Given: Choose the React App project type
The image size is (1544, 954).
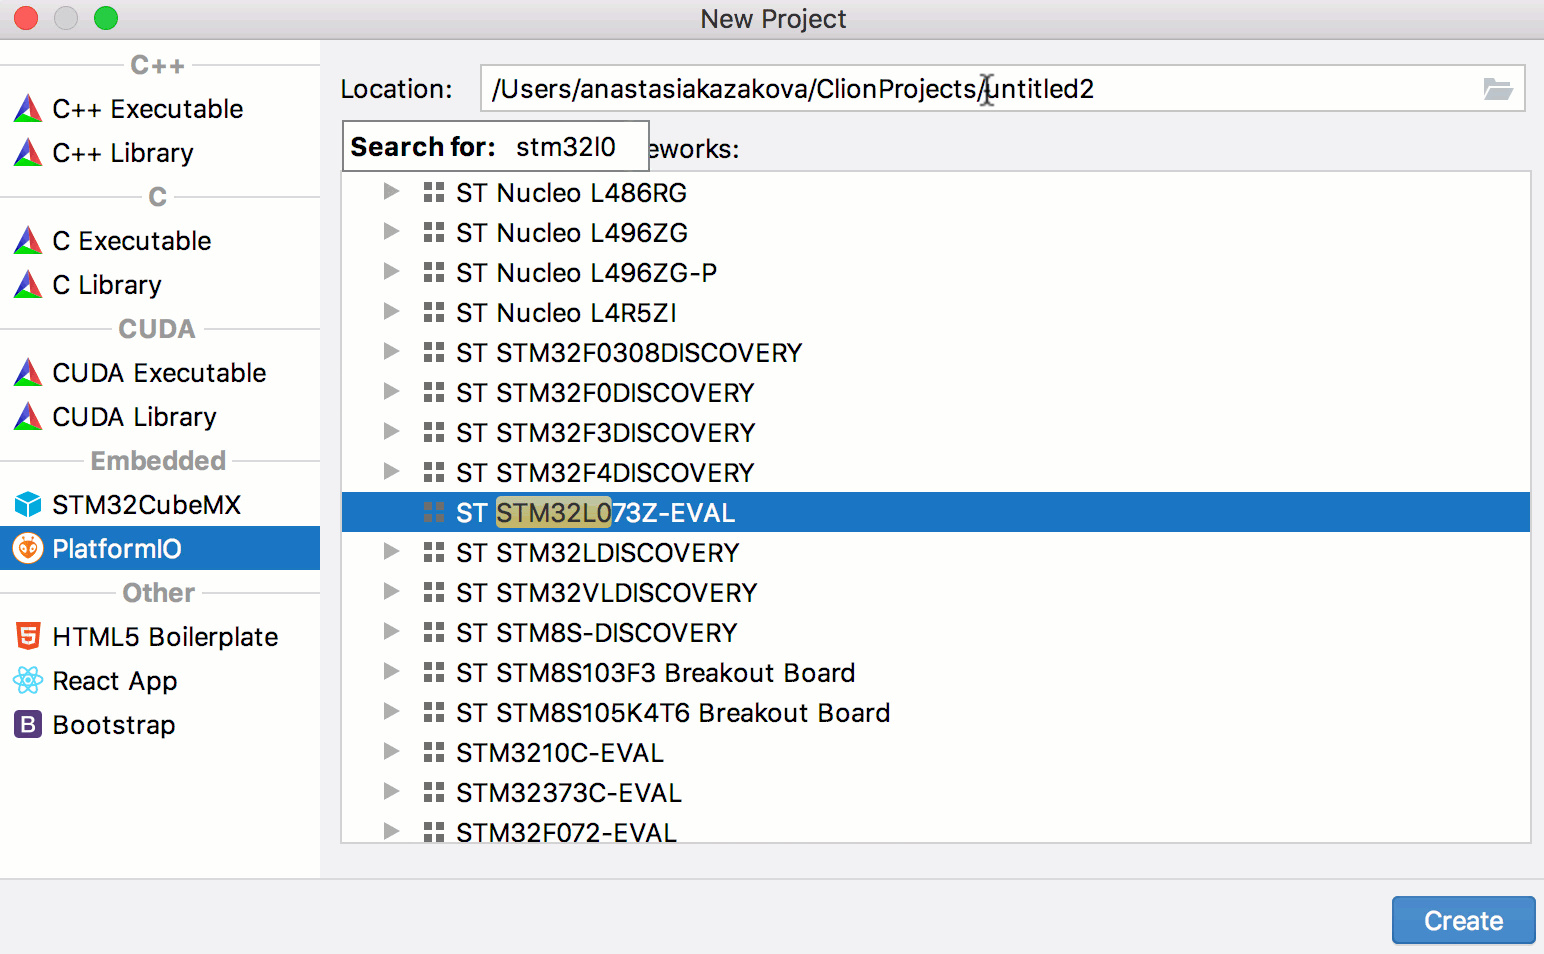Looking at the screenshot, I should coord(160,680).
